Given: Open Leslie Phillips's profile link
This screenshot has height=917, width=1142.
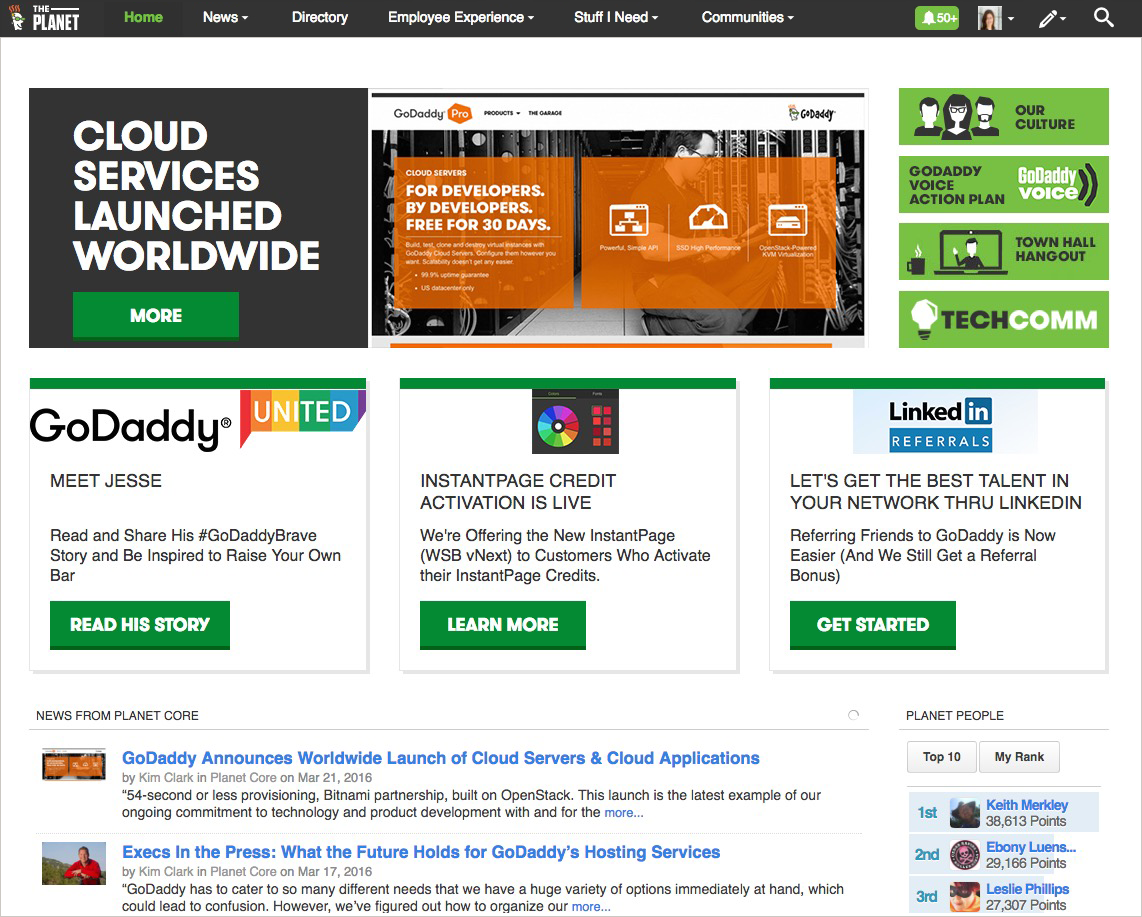Looking at the screenshot, I should pyautogui.click(x=1028, y=889).
